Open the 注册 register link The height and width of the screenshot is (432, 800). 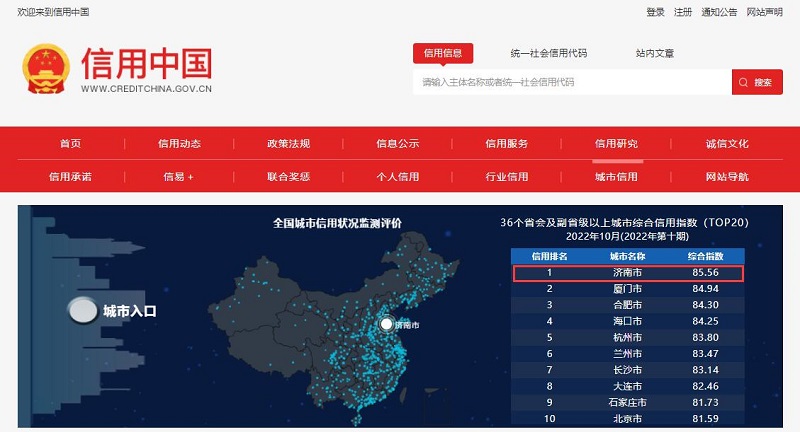[x=683, y=12]
